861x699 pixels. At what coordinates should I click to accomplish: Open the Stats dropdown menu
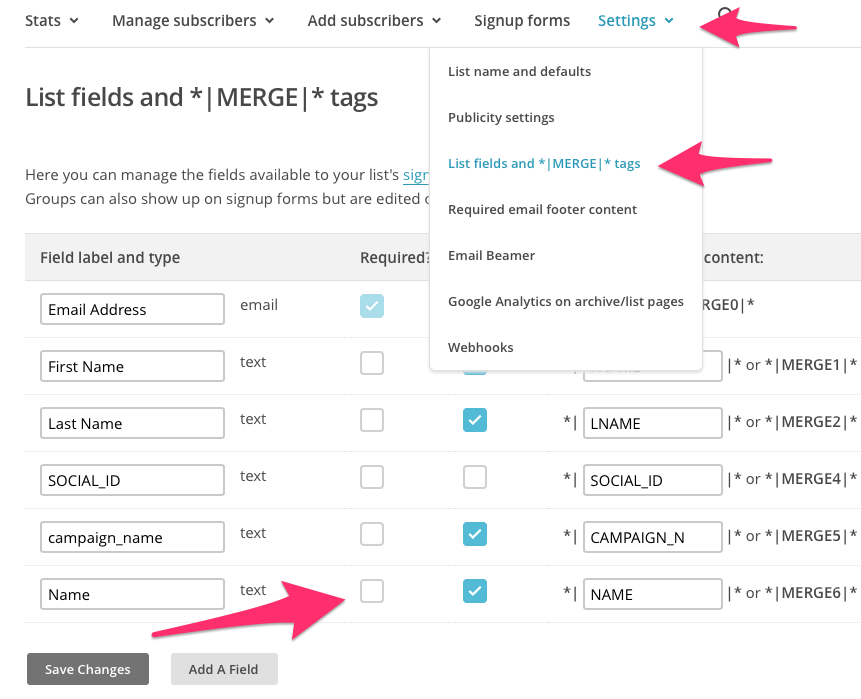[x=52, y=21]
